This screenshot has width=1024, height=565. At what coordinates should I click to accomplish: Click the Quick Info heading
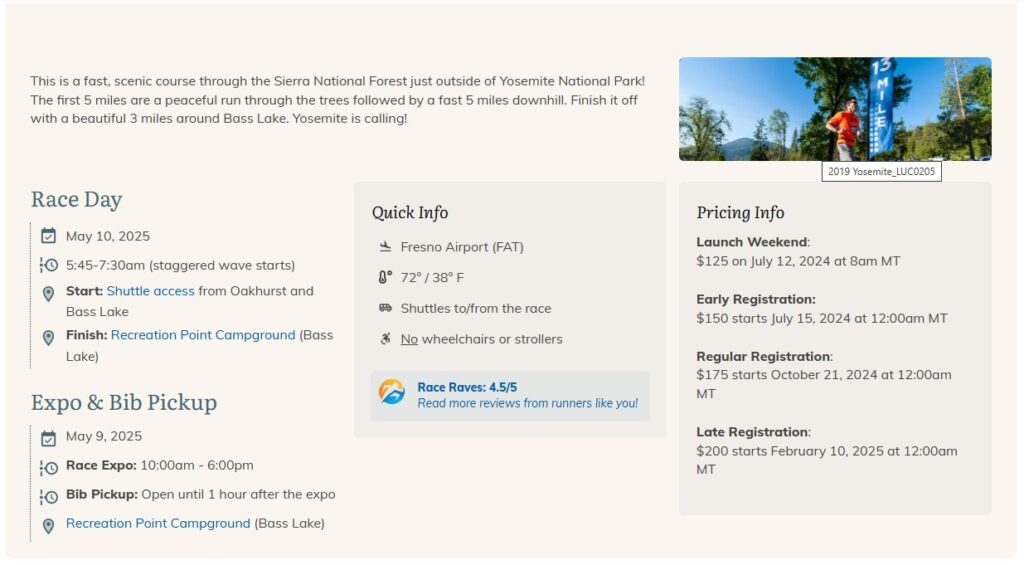pyautogui.click(x=409, y=212)
